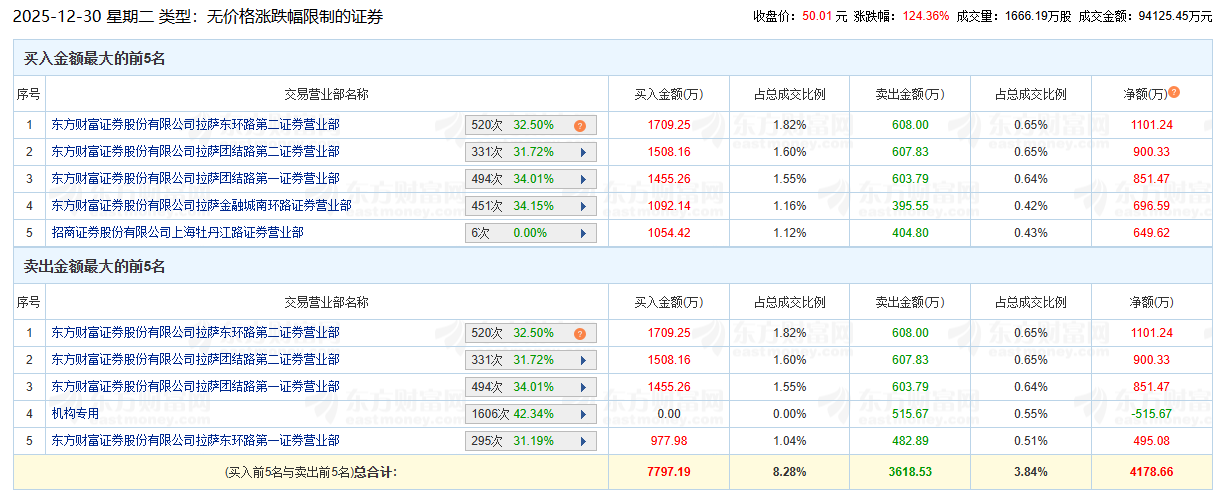Click the arrow icon next to 1606次 42.34%

tap(580, 414)
